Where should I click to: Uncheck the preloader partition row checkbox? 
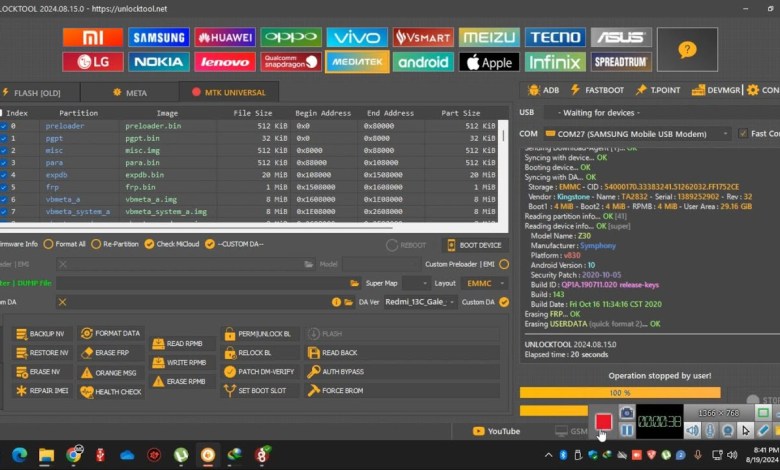coord(3,127)
